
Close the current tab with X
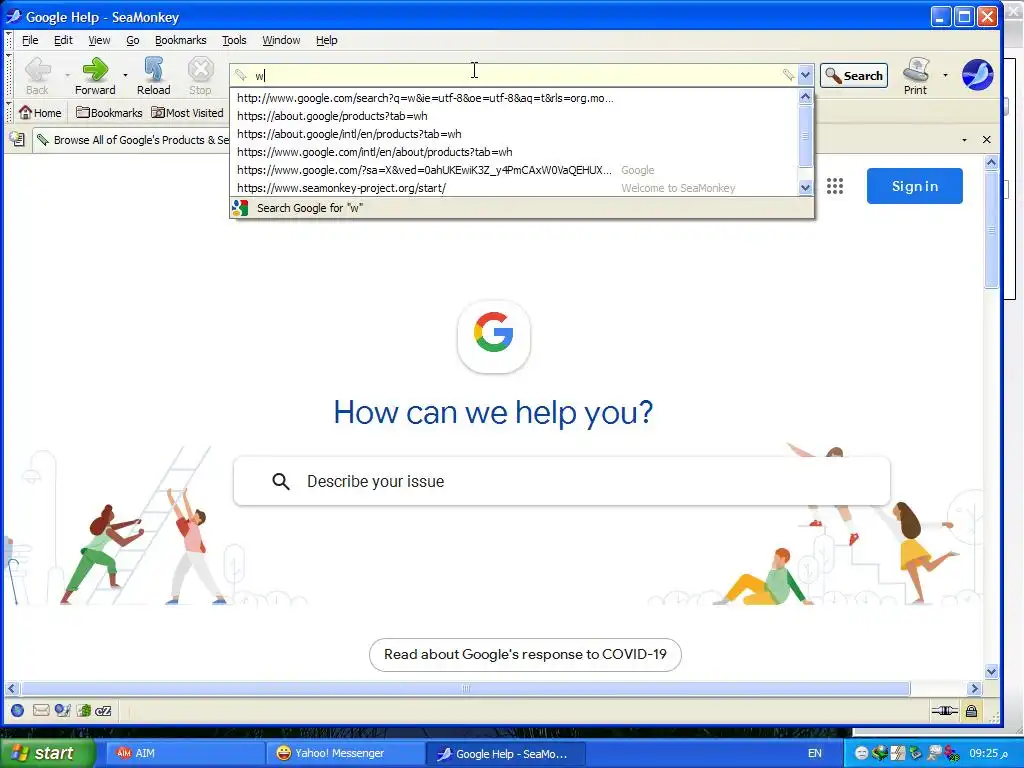tap(987, 140)
